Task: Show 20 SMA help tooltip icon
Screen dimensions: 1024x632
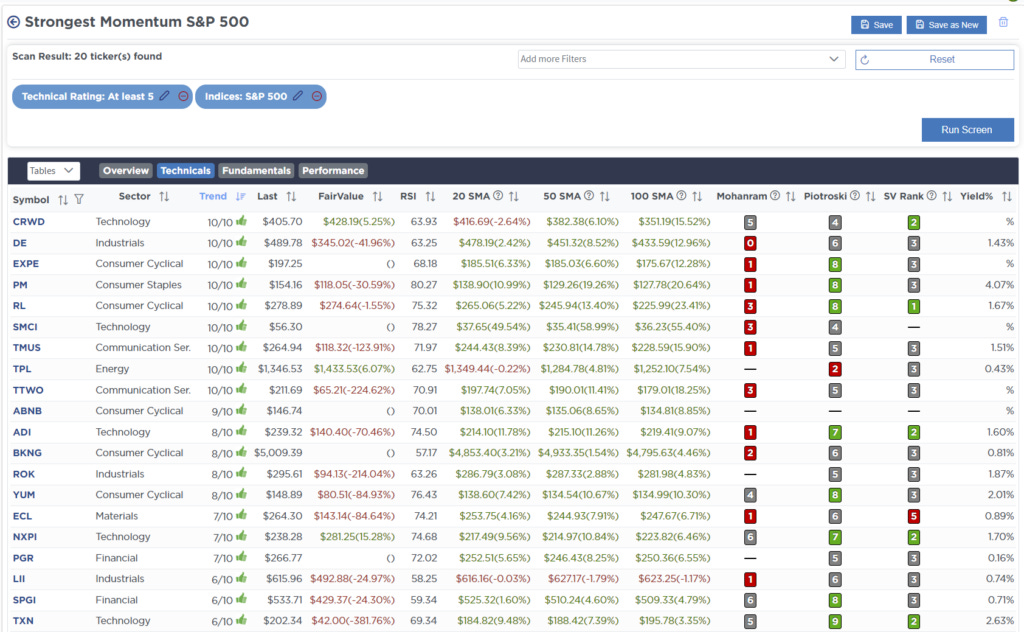Action: click(498, 196)
